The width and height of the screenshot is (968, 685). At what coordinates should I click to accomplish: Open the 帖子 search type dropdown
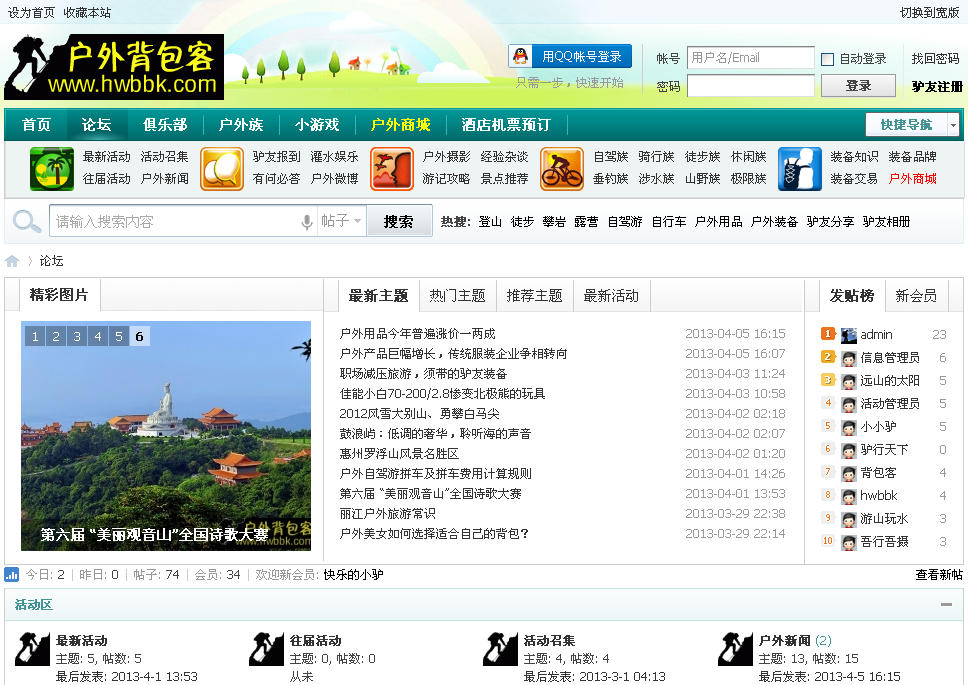(x=341, y=221)
